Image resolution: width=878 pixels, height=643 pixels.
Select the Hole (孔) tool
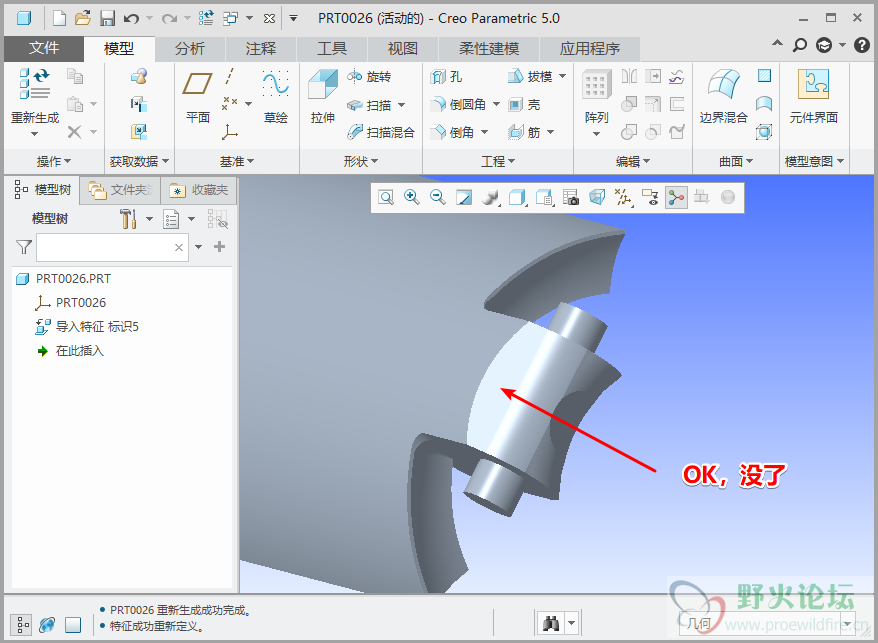pos(446,77)
